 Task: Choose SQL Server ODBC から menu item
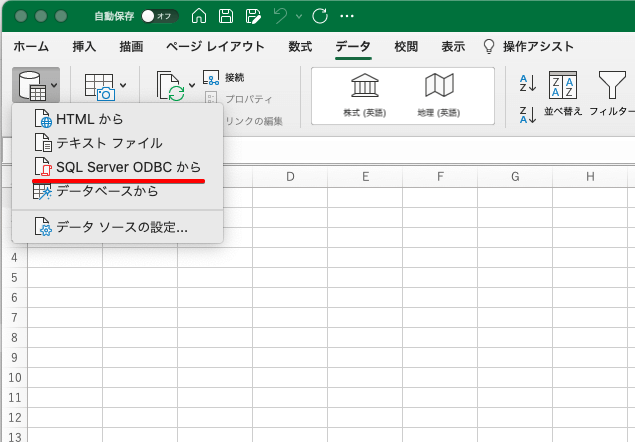point(117,167)
